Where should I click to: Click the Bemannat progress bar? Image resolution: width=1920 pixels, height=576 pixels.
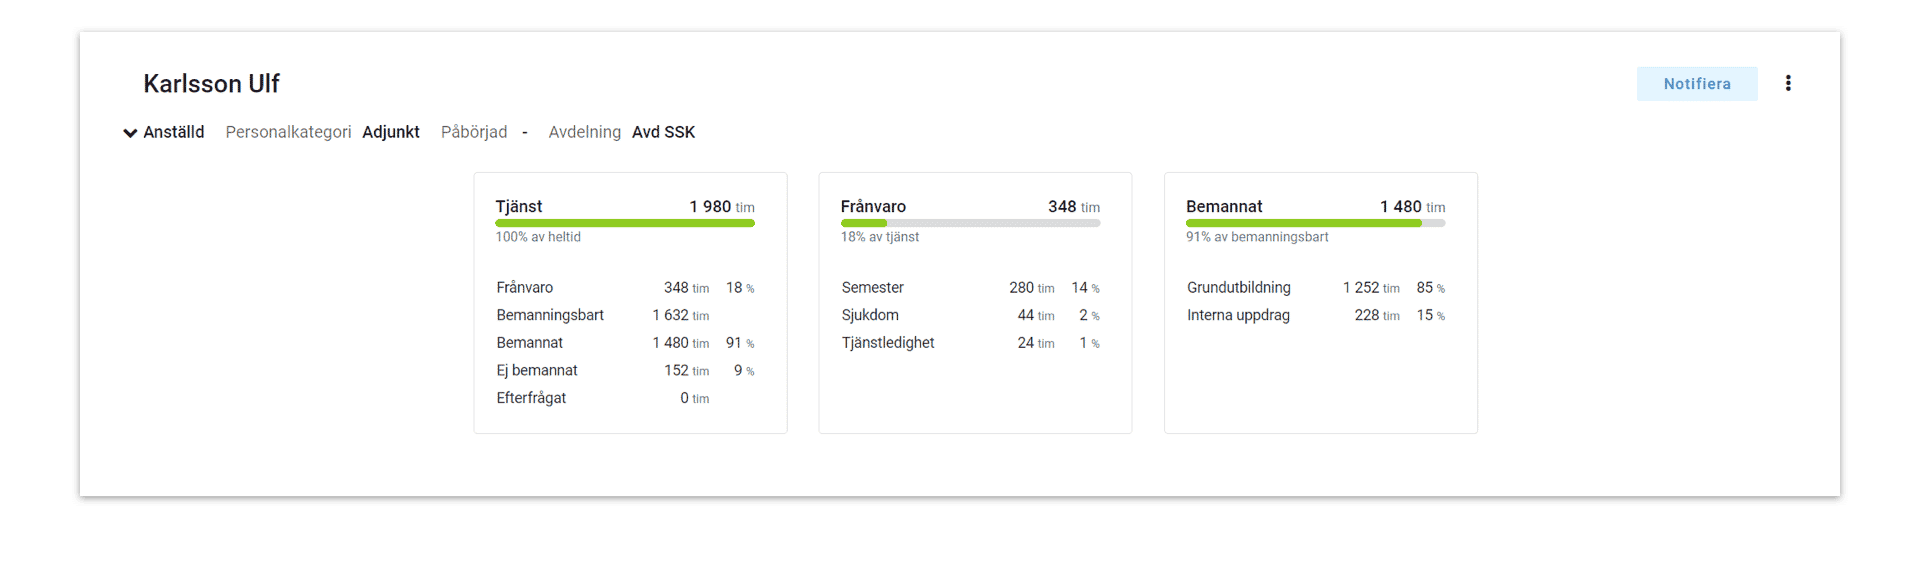pyautogui.click(x=1315, y=223)
